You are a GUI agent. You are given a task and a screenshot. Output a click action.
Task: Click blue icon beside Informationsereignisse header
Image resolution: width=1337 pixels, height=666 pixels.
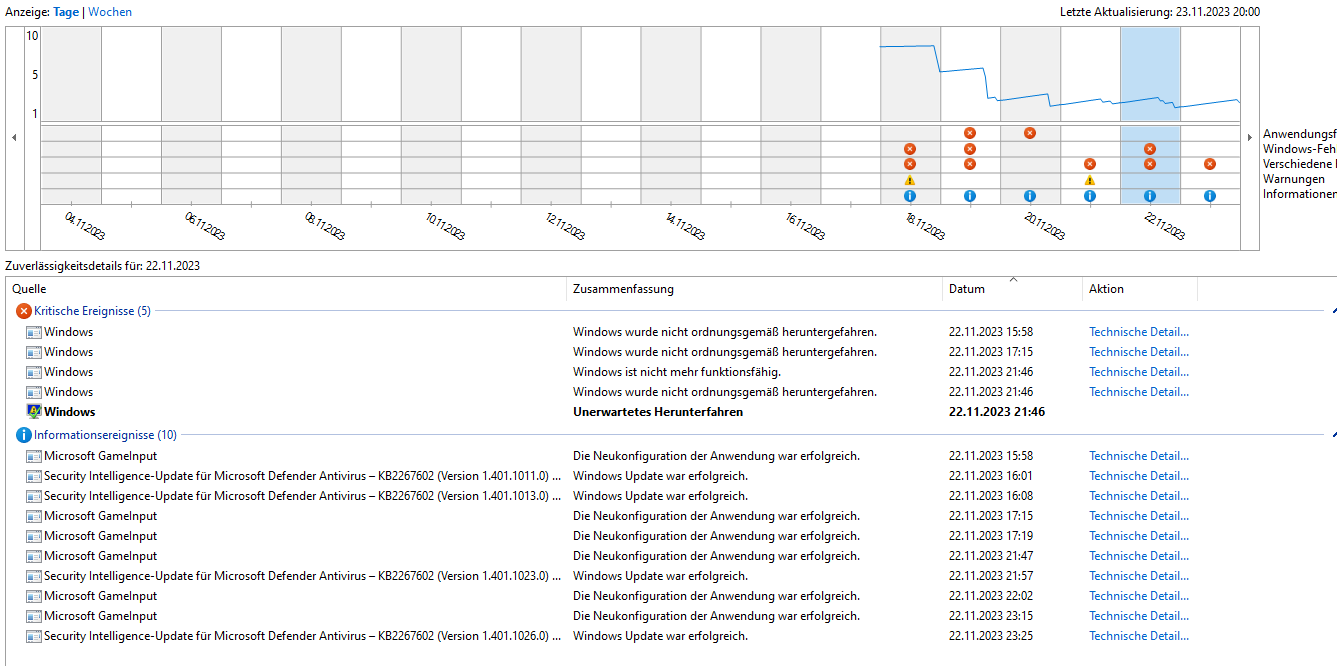pos(24,435)
